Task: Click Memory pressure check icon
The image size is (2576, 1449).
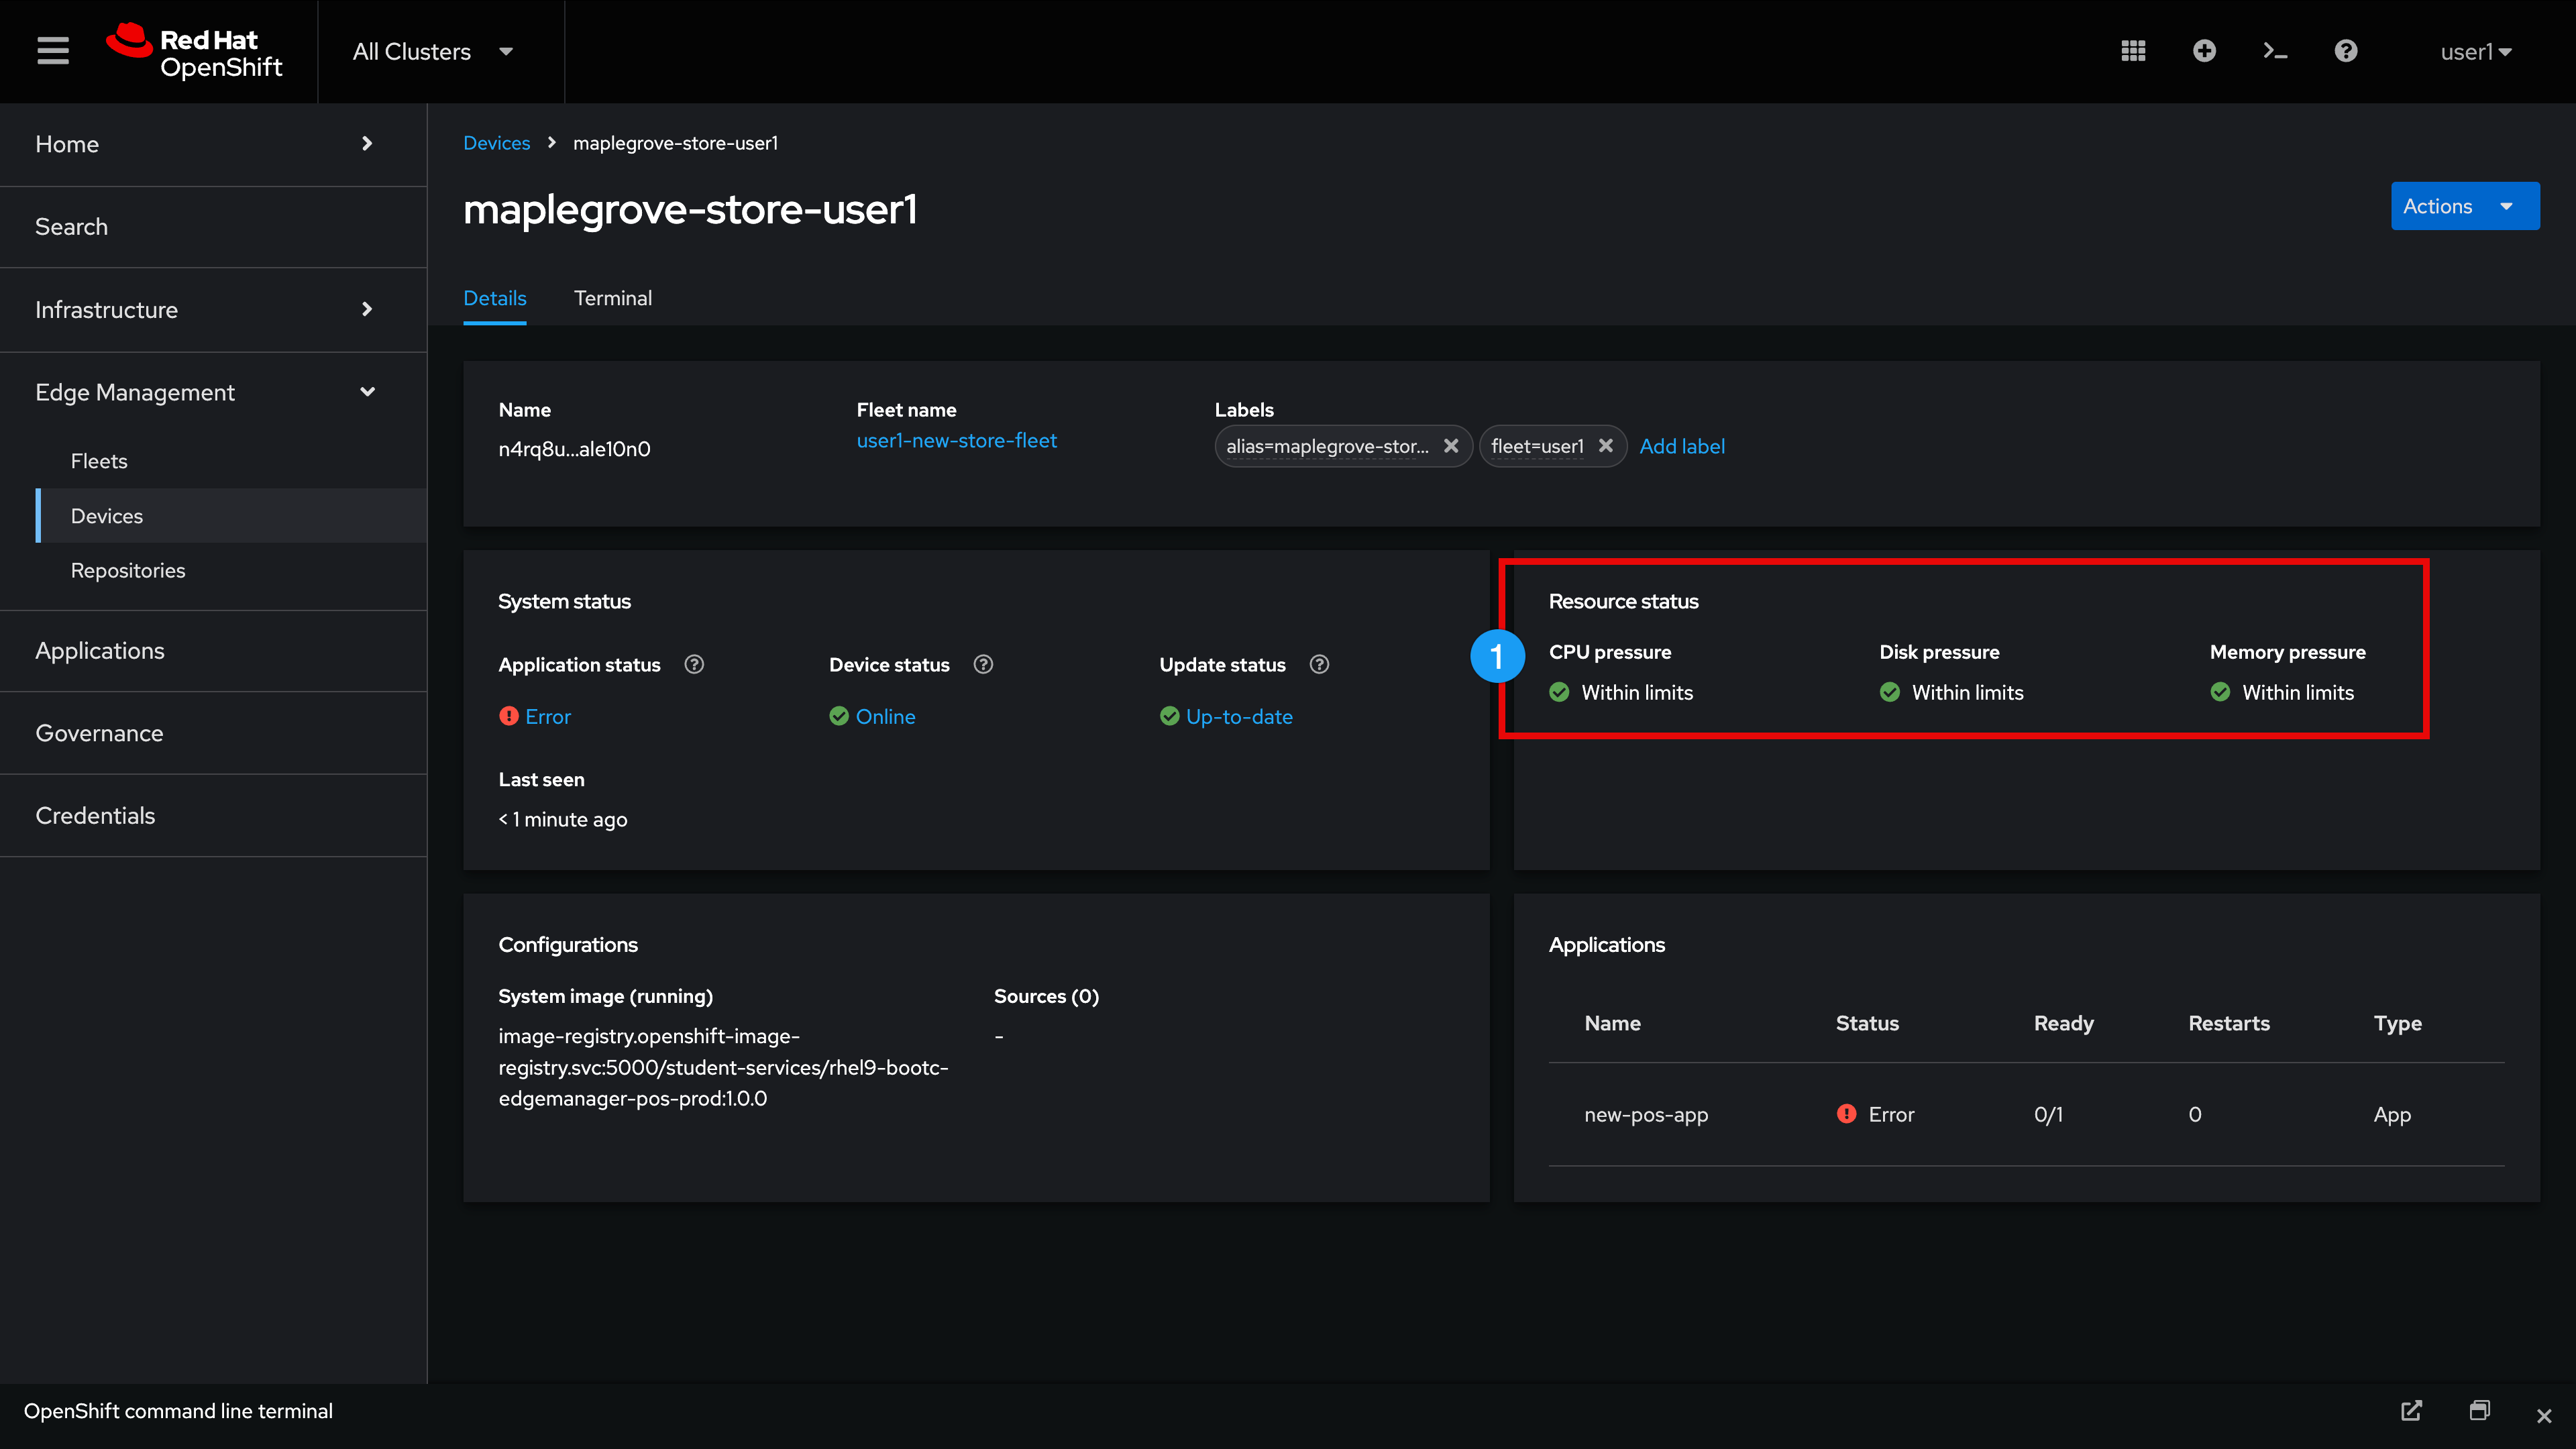Action: 2220,692
